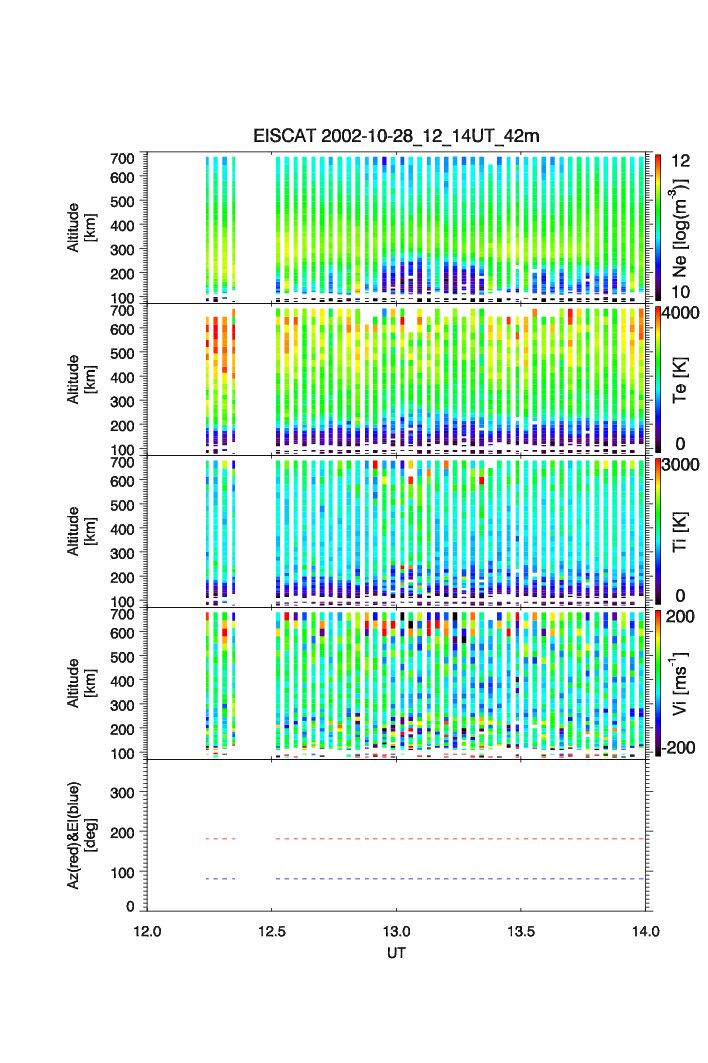Click the 14.0 tick on the UT axis
Image resolution: width=708 pixels, height=1063 pixels.
click(646, 932)
